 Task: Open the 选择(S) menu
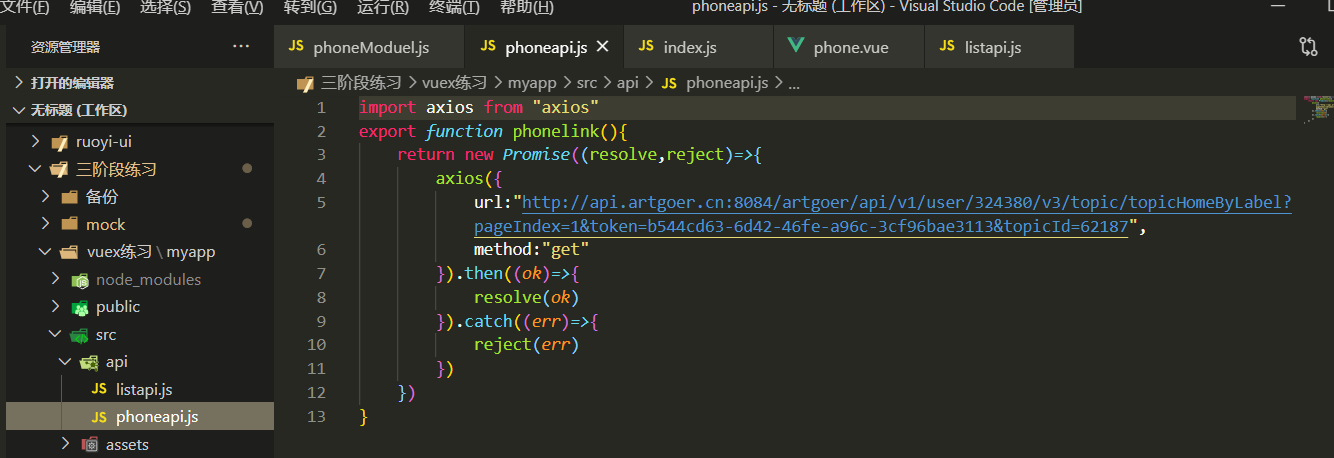(x=166, y=7)
